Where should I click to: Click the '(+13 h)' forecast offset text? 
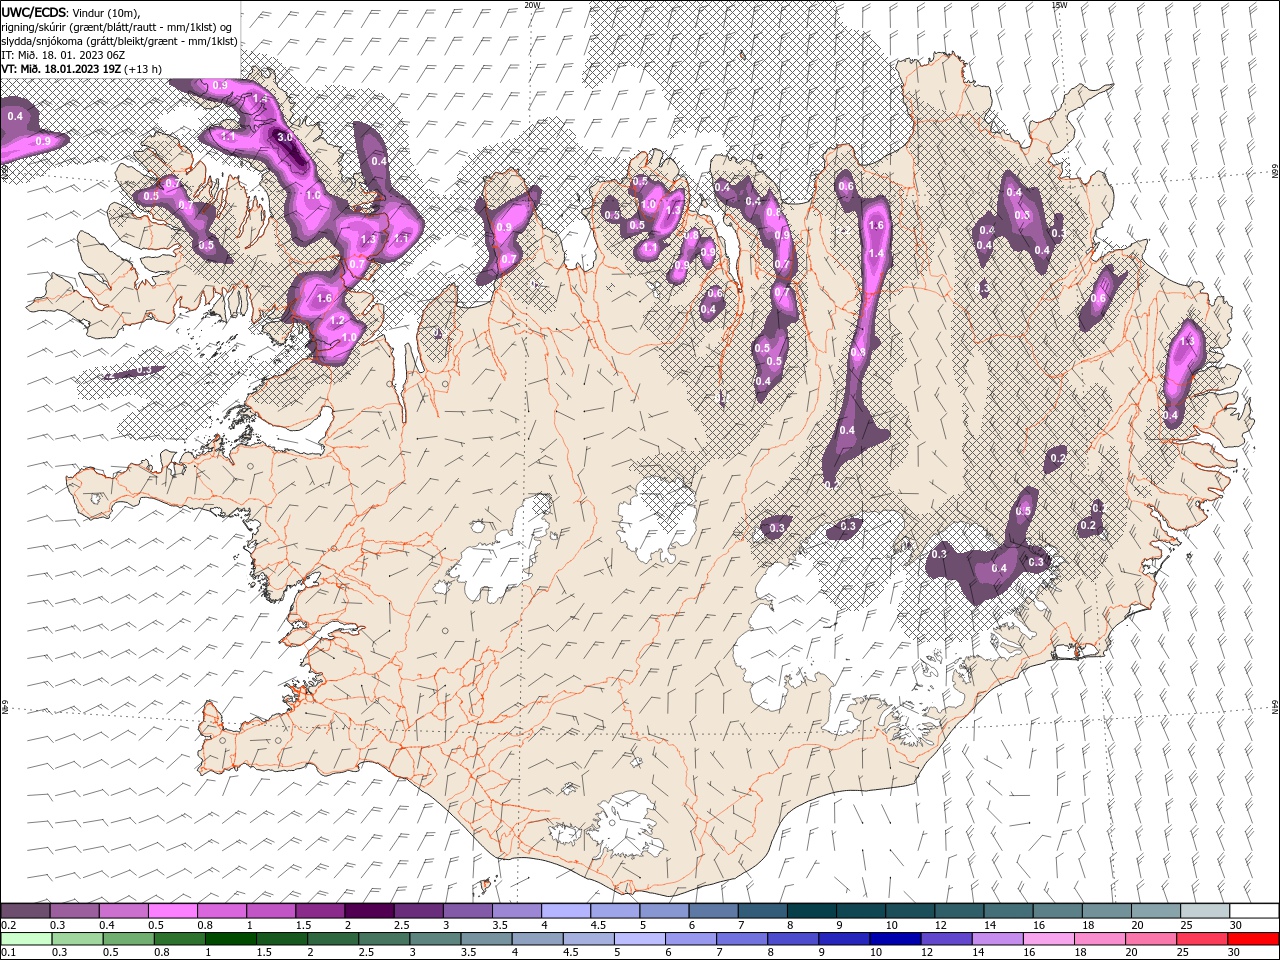click(143, 69)
